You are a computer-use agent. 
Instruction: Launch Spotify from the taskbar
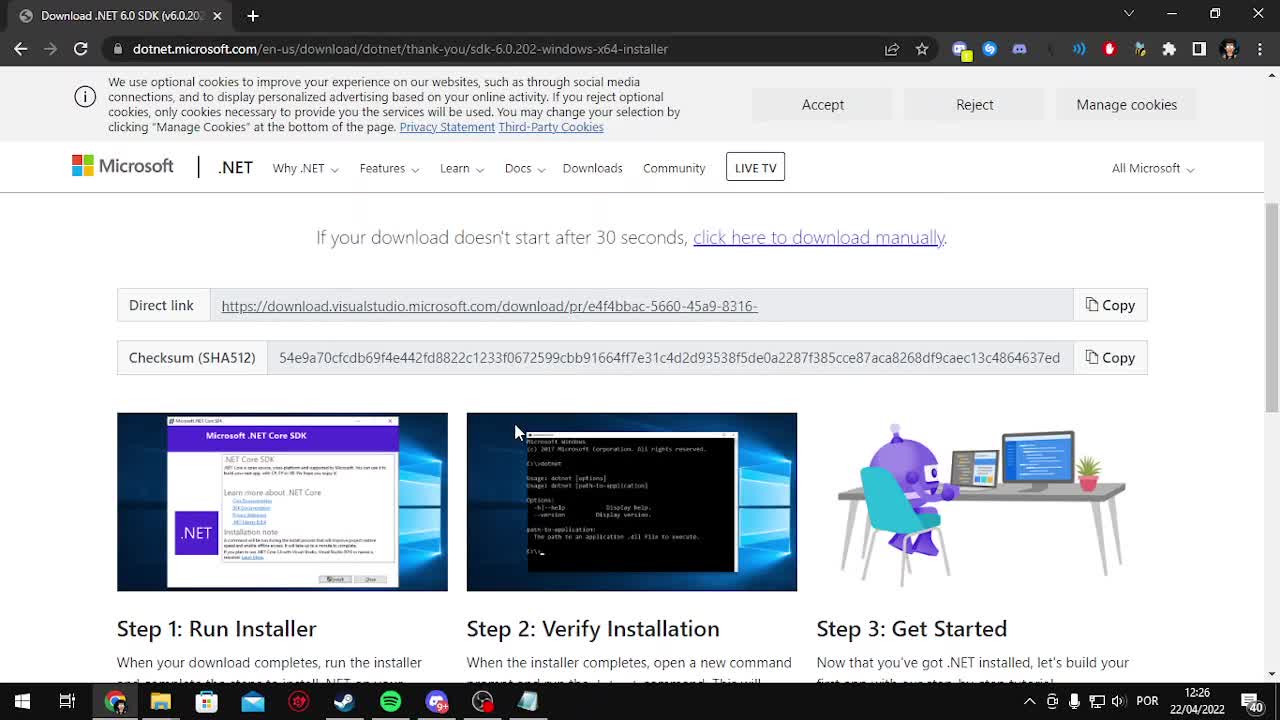(x=390, y=702)
